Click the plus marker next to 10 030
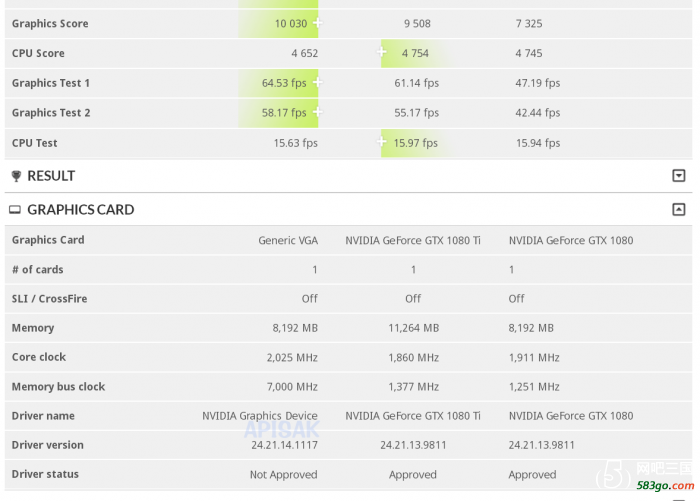This screenshot has width=700, height=501. point(318,22)
